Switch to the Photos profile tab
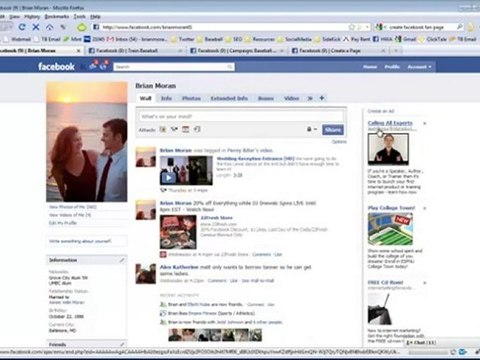480x360 pixels. [191, 98]
